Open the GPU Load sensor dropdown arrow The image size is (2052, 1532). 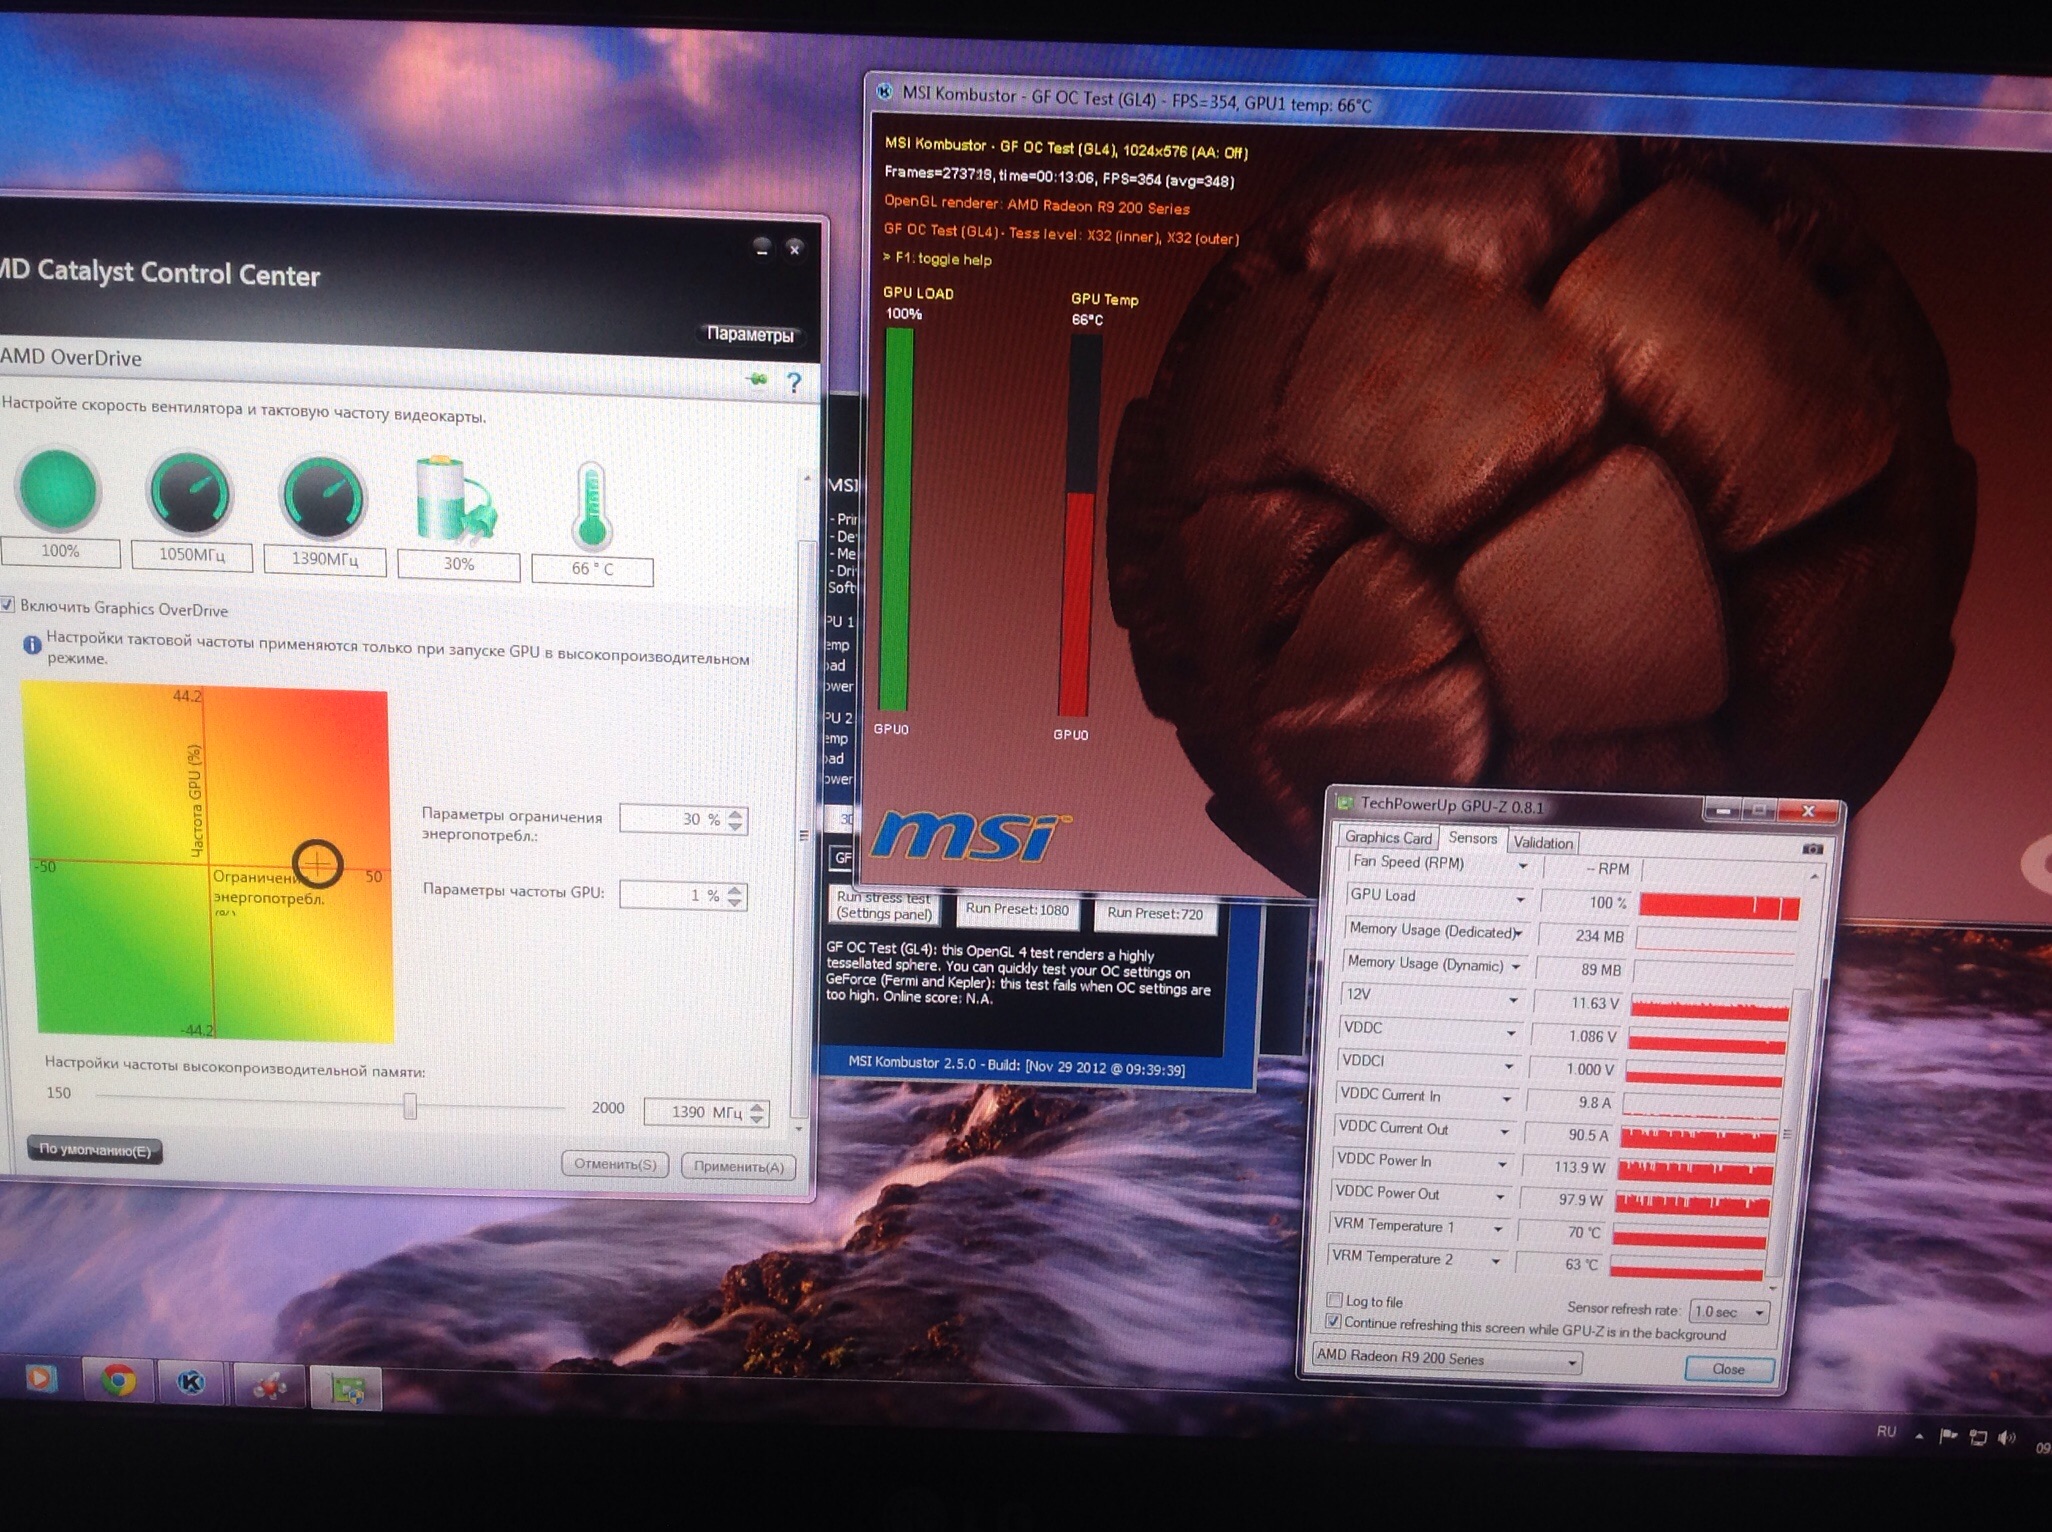[x=1520, y=900]
